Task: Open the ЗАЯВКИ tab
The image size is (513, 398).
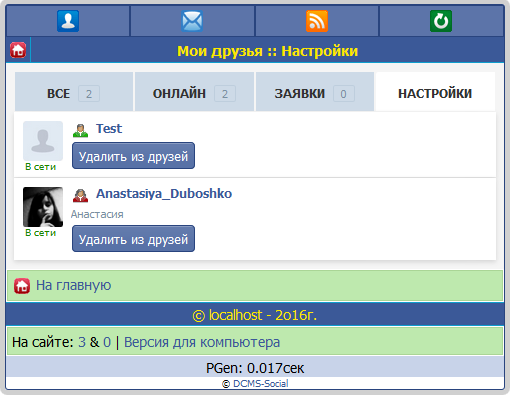Action: [x=315, y=92]
